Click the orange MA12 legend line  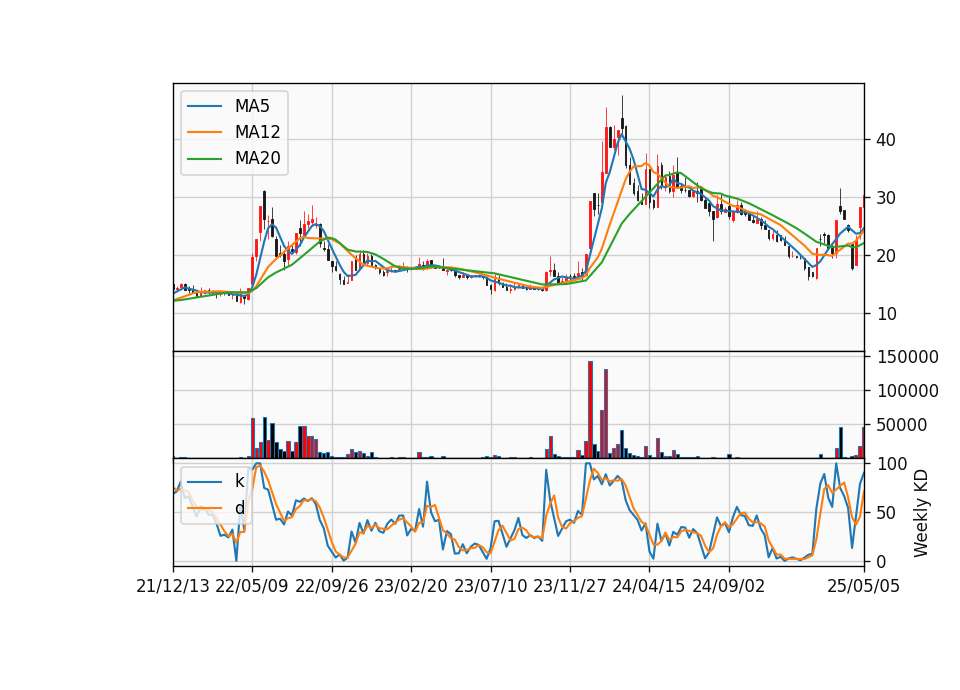204,132
